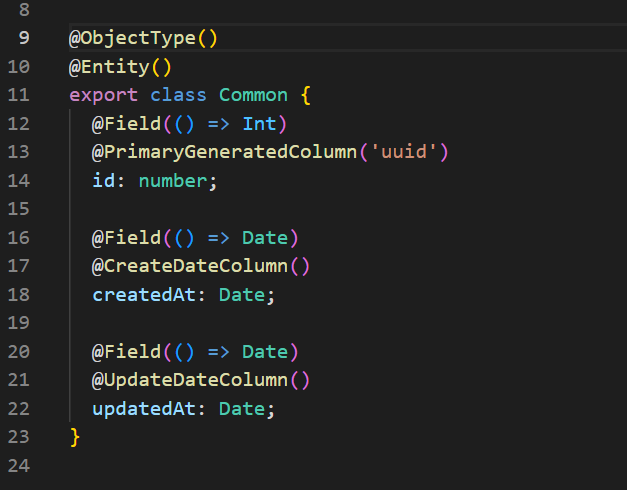Click the updatedAt property name
Viewport: 627px width, 490px height.
coord(144,409)
